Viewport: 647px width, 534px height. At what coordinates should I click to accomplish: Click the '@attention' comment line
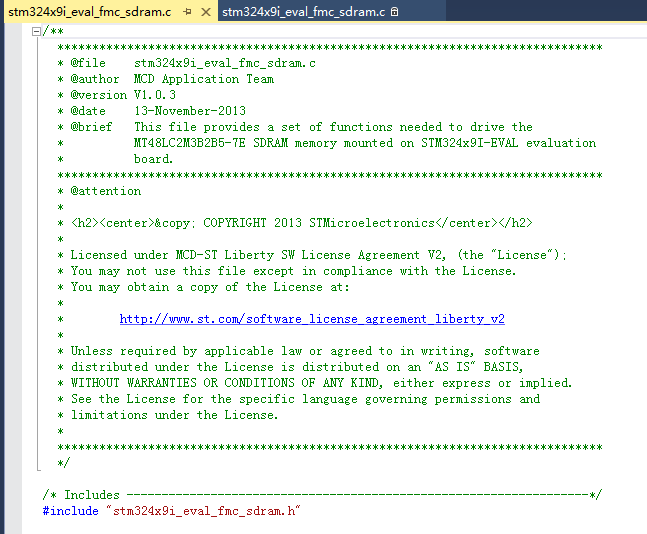click(x=99, y=191)
